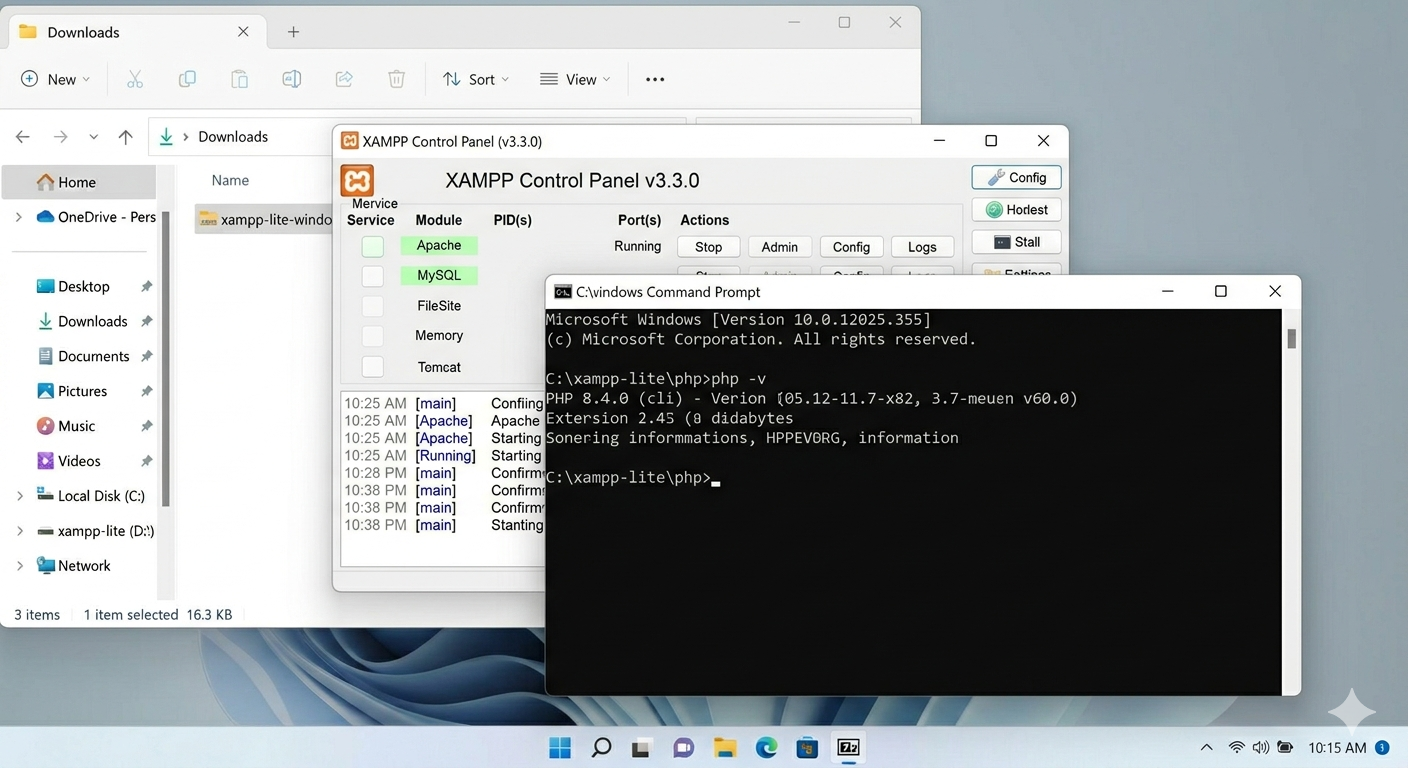Click Admin for the Apache module

779,247
